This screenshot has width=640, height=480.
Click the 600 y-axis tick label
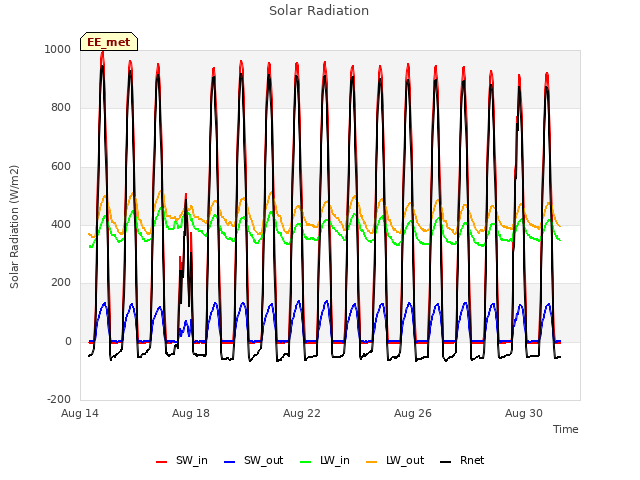click(x=61, y=167)
